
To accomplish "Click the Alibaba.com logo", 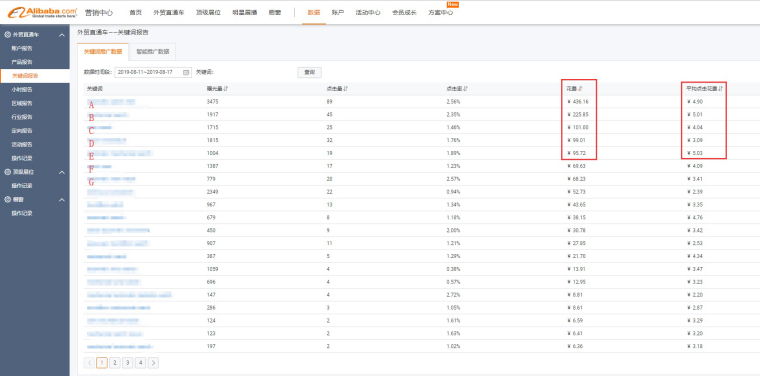I will click(x=43, y=12).
